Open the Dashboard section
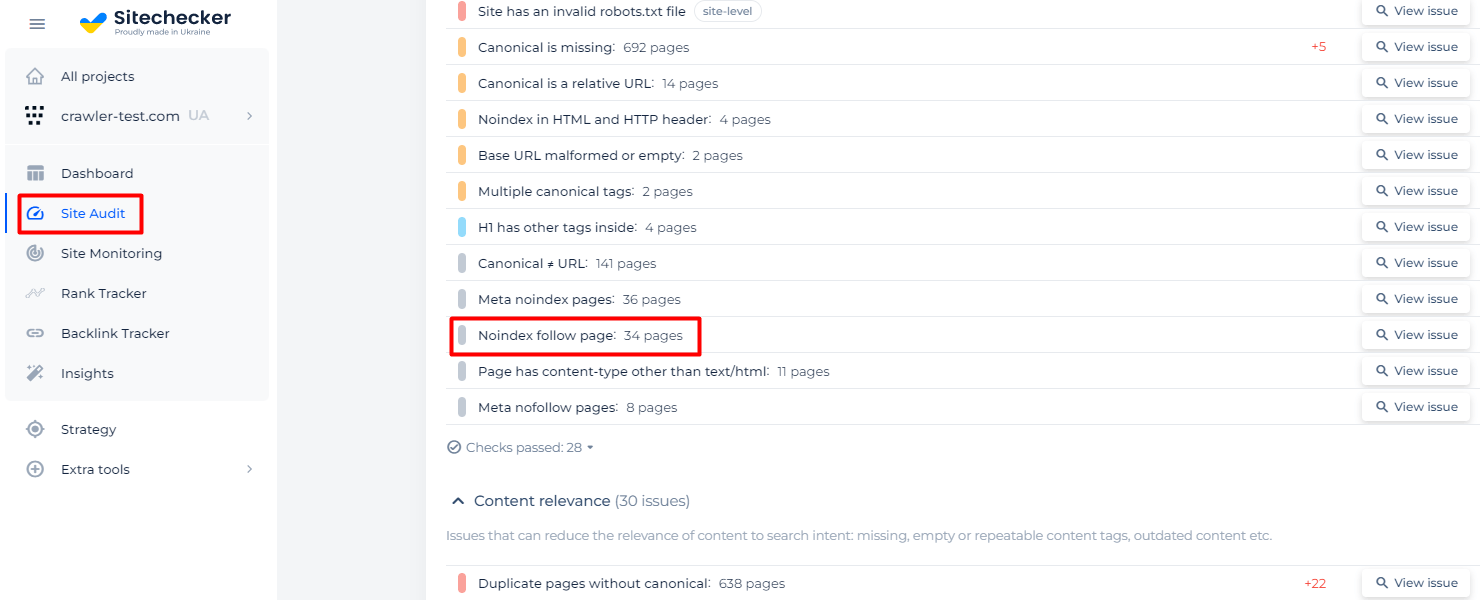 point(97,173)
